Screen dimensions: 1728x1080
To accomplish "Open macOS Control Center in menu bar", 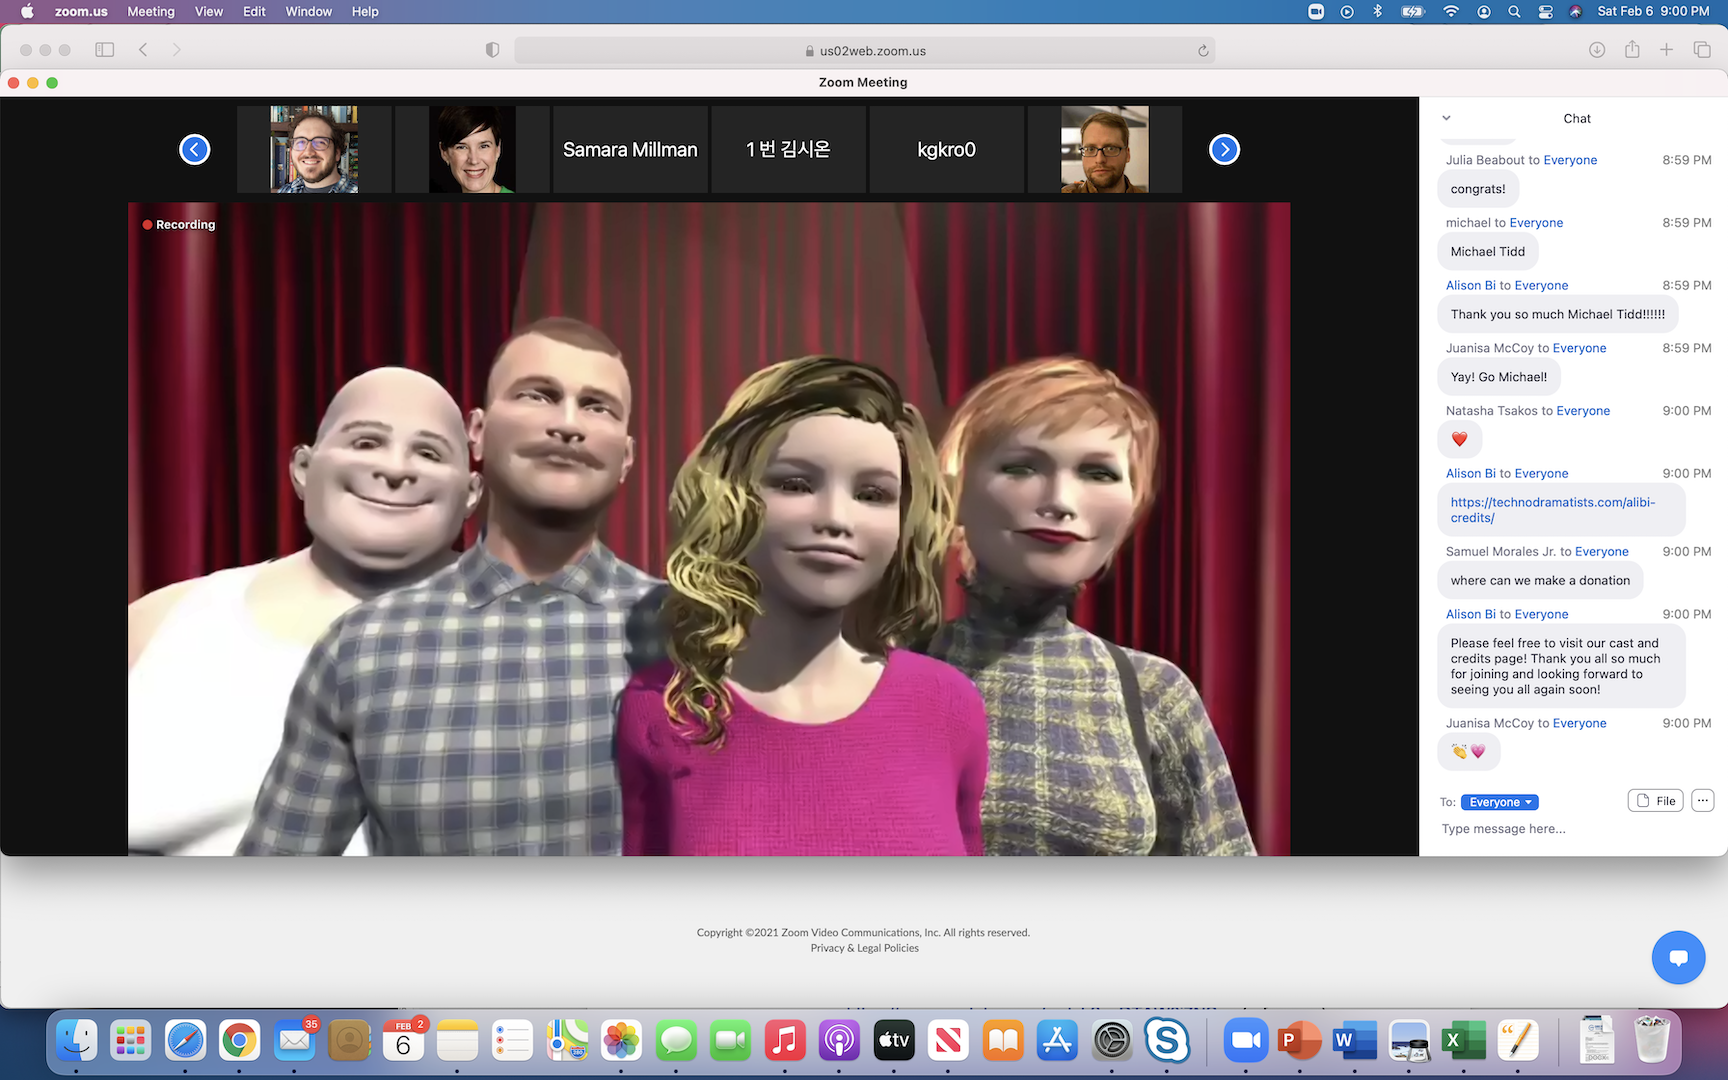I will click(x=1545, y=11).
